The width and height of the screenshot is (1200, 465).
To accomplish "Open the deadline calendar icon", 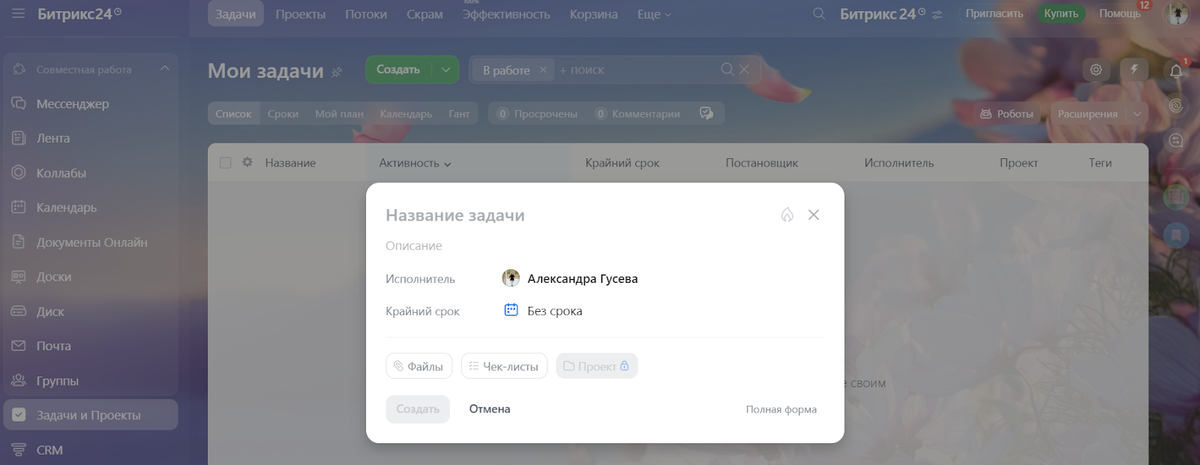I will [x=511, y=310].
